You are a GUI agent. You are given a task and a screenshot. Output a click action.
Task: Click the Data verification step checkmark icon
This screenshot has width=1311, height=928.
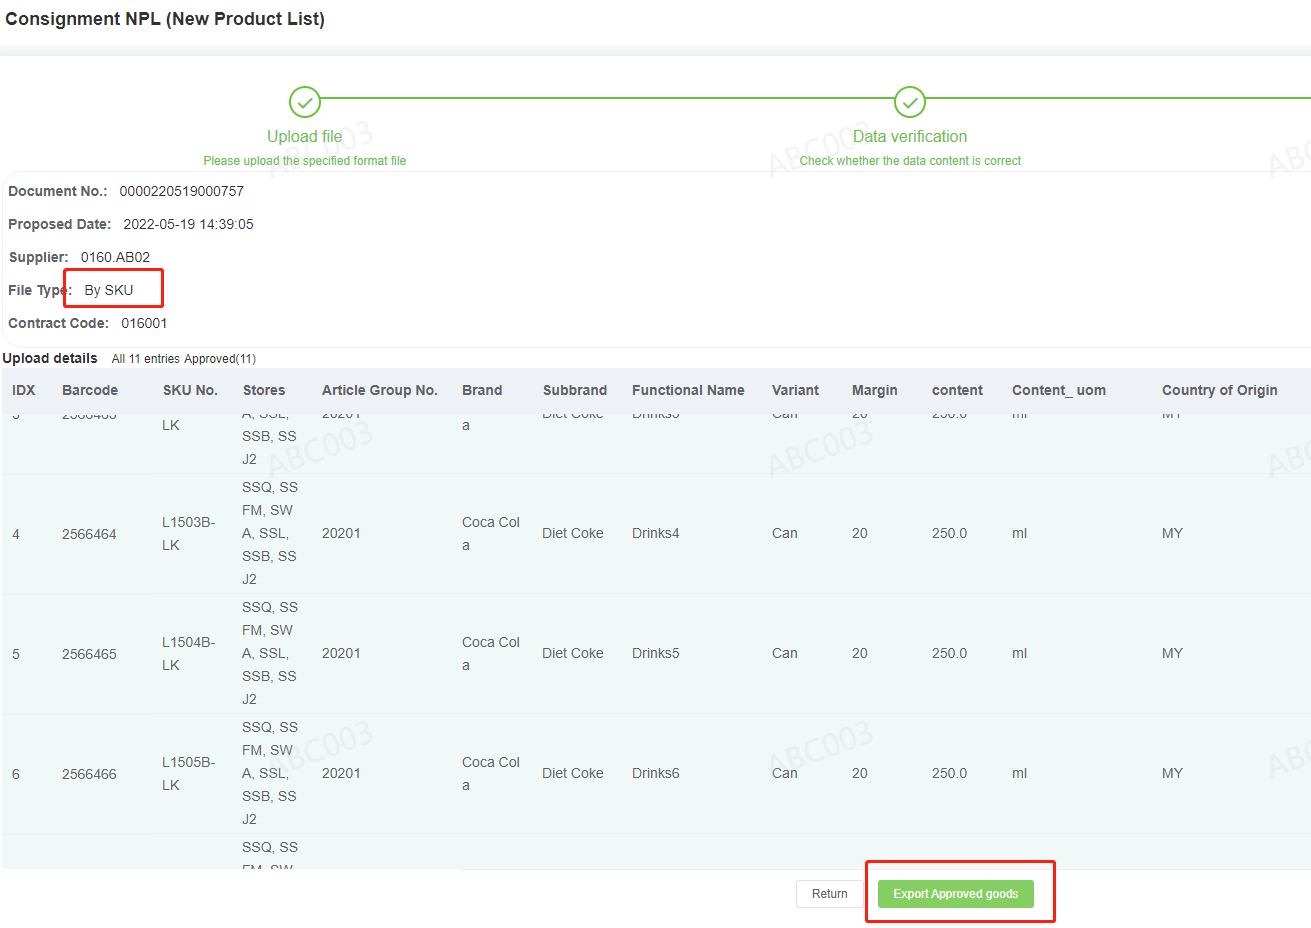(x=909, y=102)
